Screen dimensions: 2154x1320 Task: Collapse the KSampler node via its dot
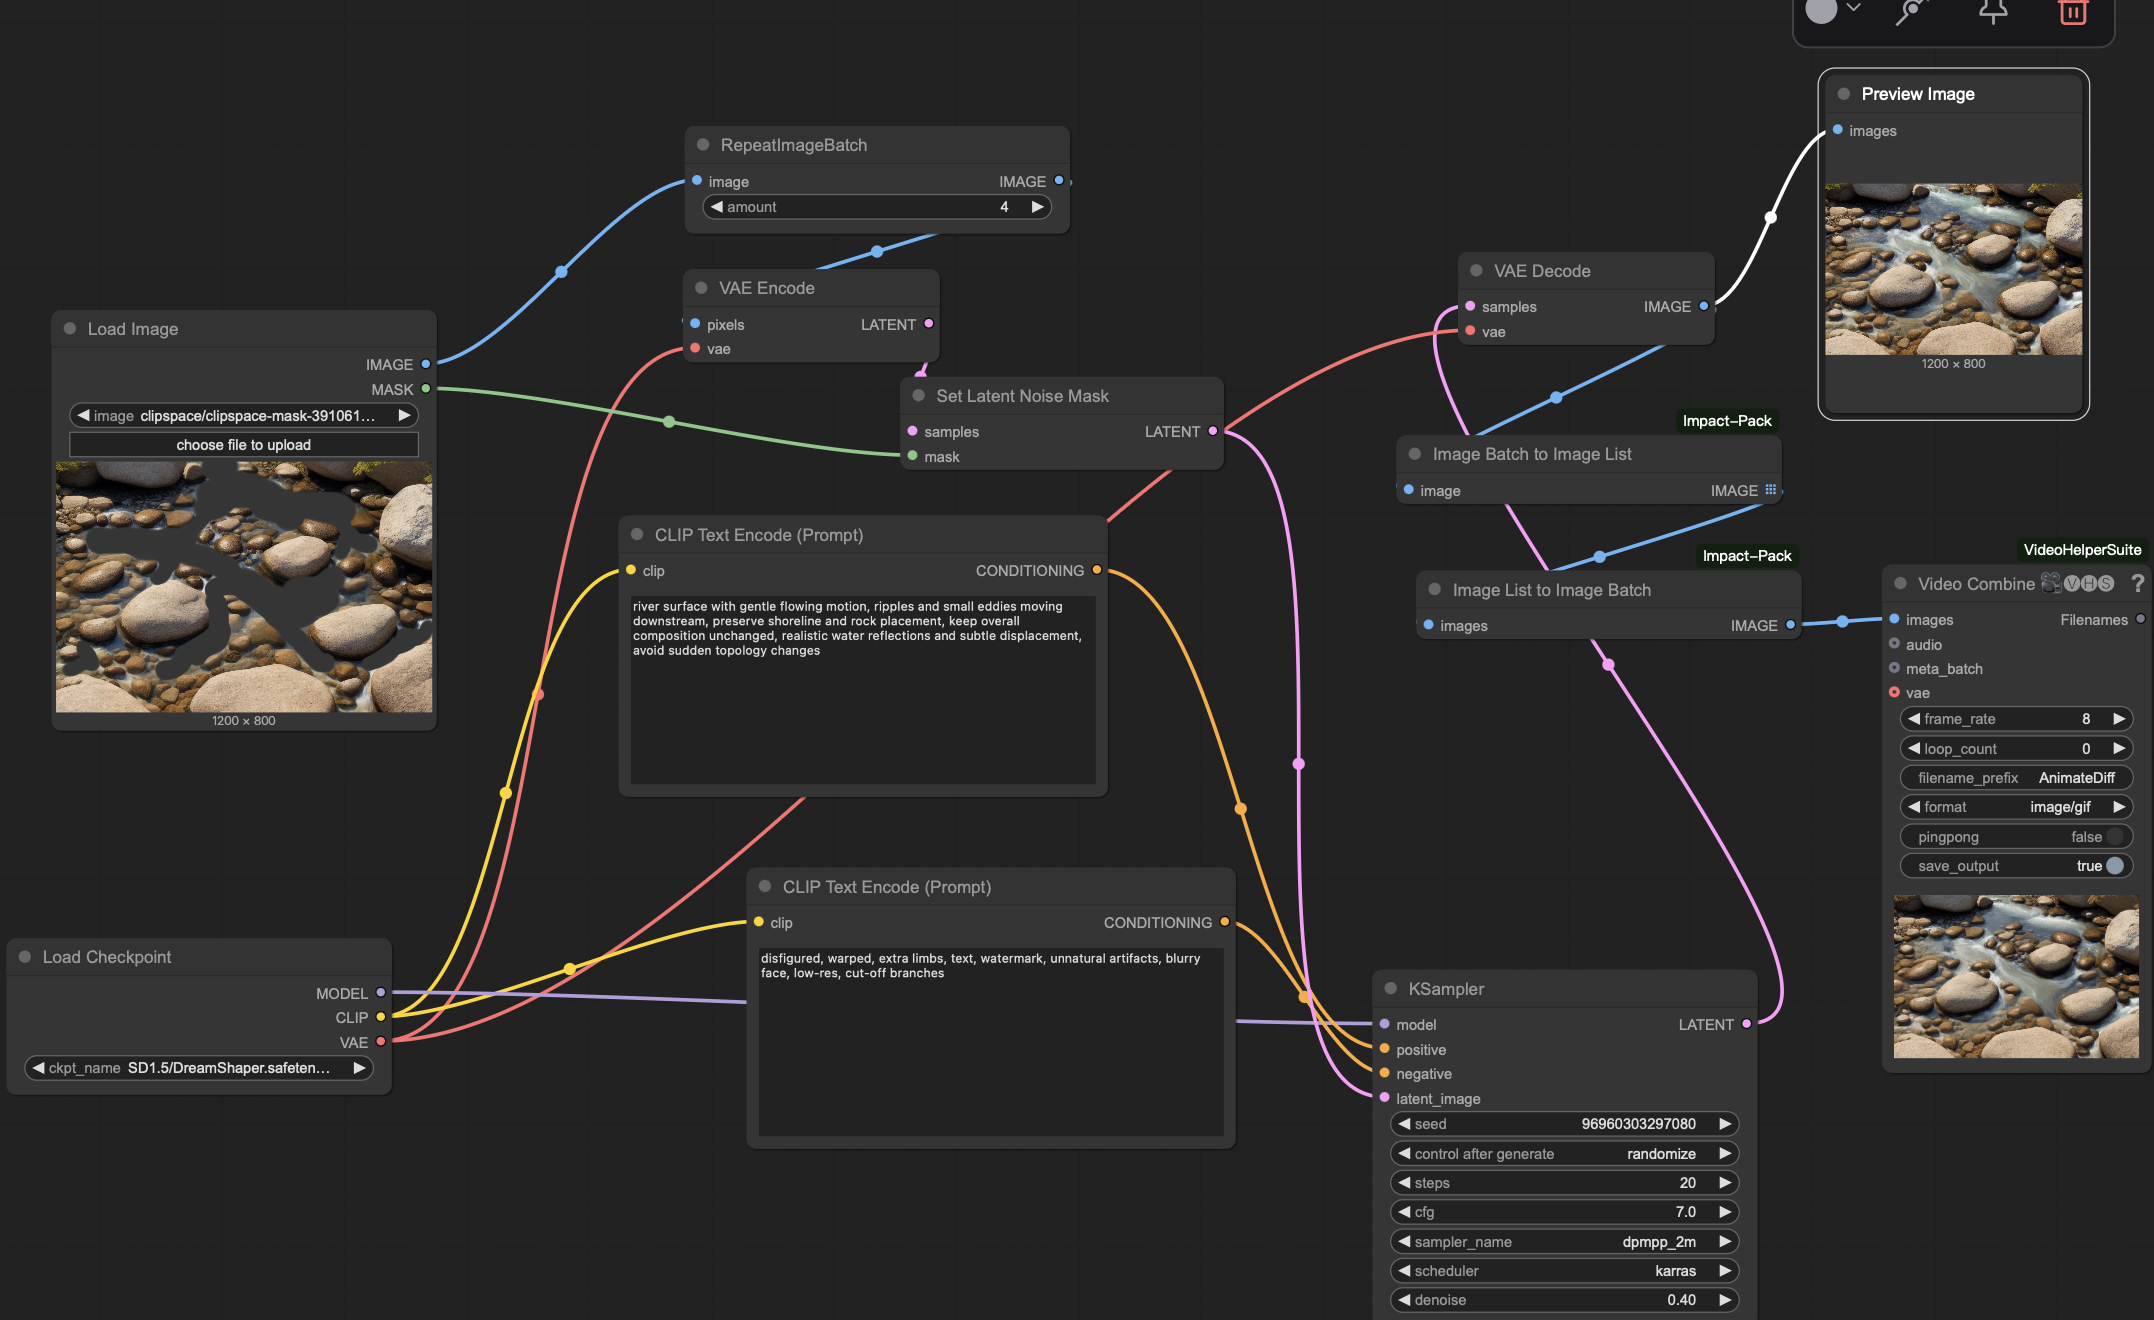(1390, 988)
